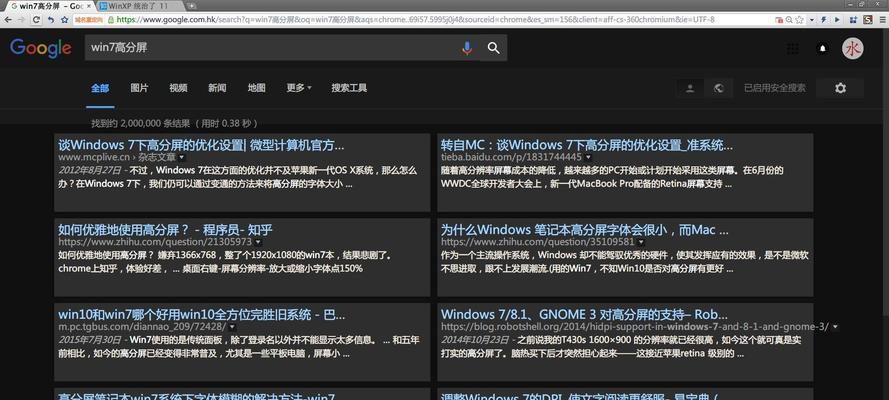
Task: Show private results with the person icon
Action: (690, 88)
